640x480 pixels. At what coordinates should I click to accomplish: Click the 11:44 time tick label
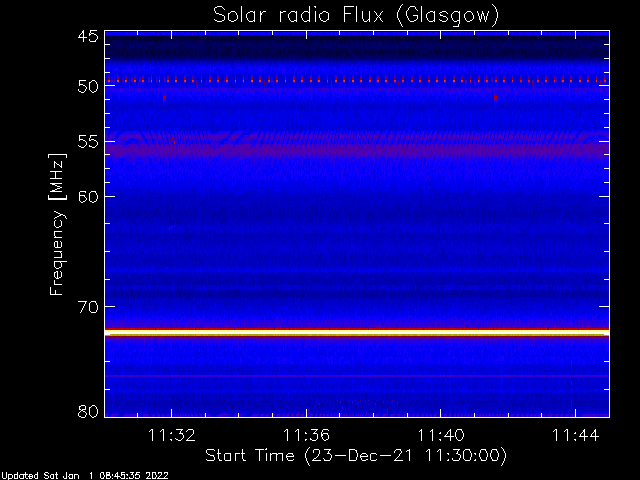pos(576,435)
